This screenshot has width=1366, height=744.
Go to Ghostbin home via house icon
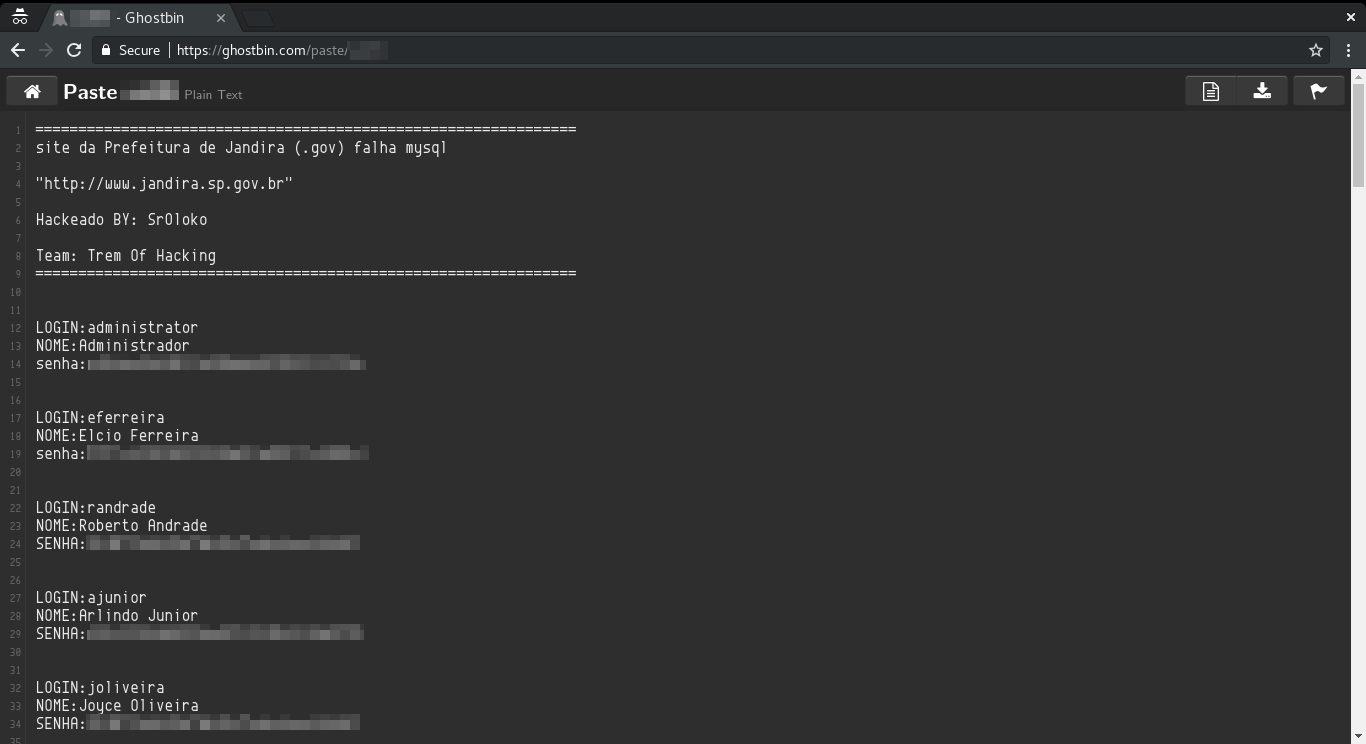tap(32, 92)
